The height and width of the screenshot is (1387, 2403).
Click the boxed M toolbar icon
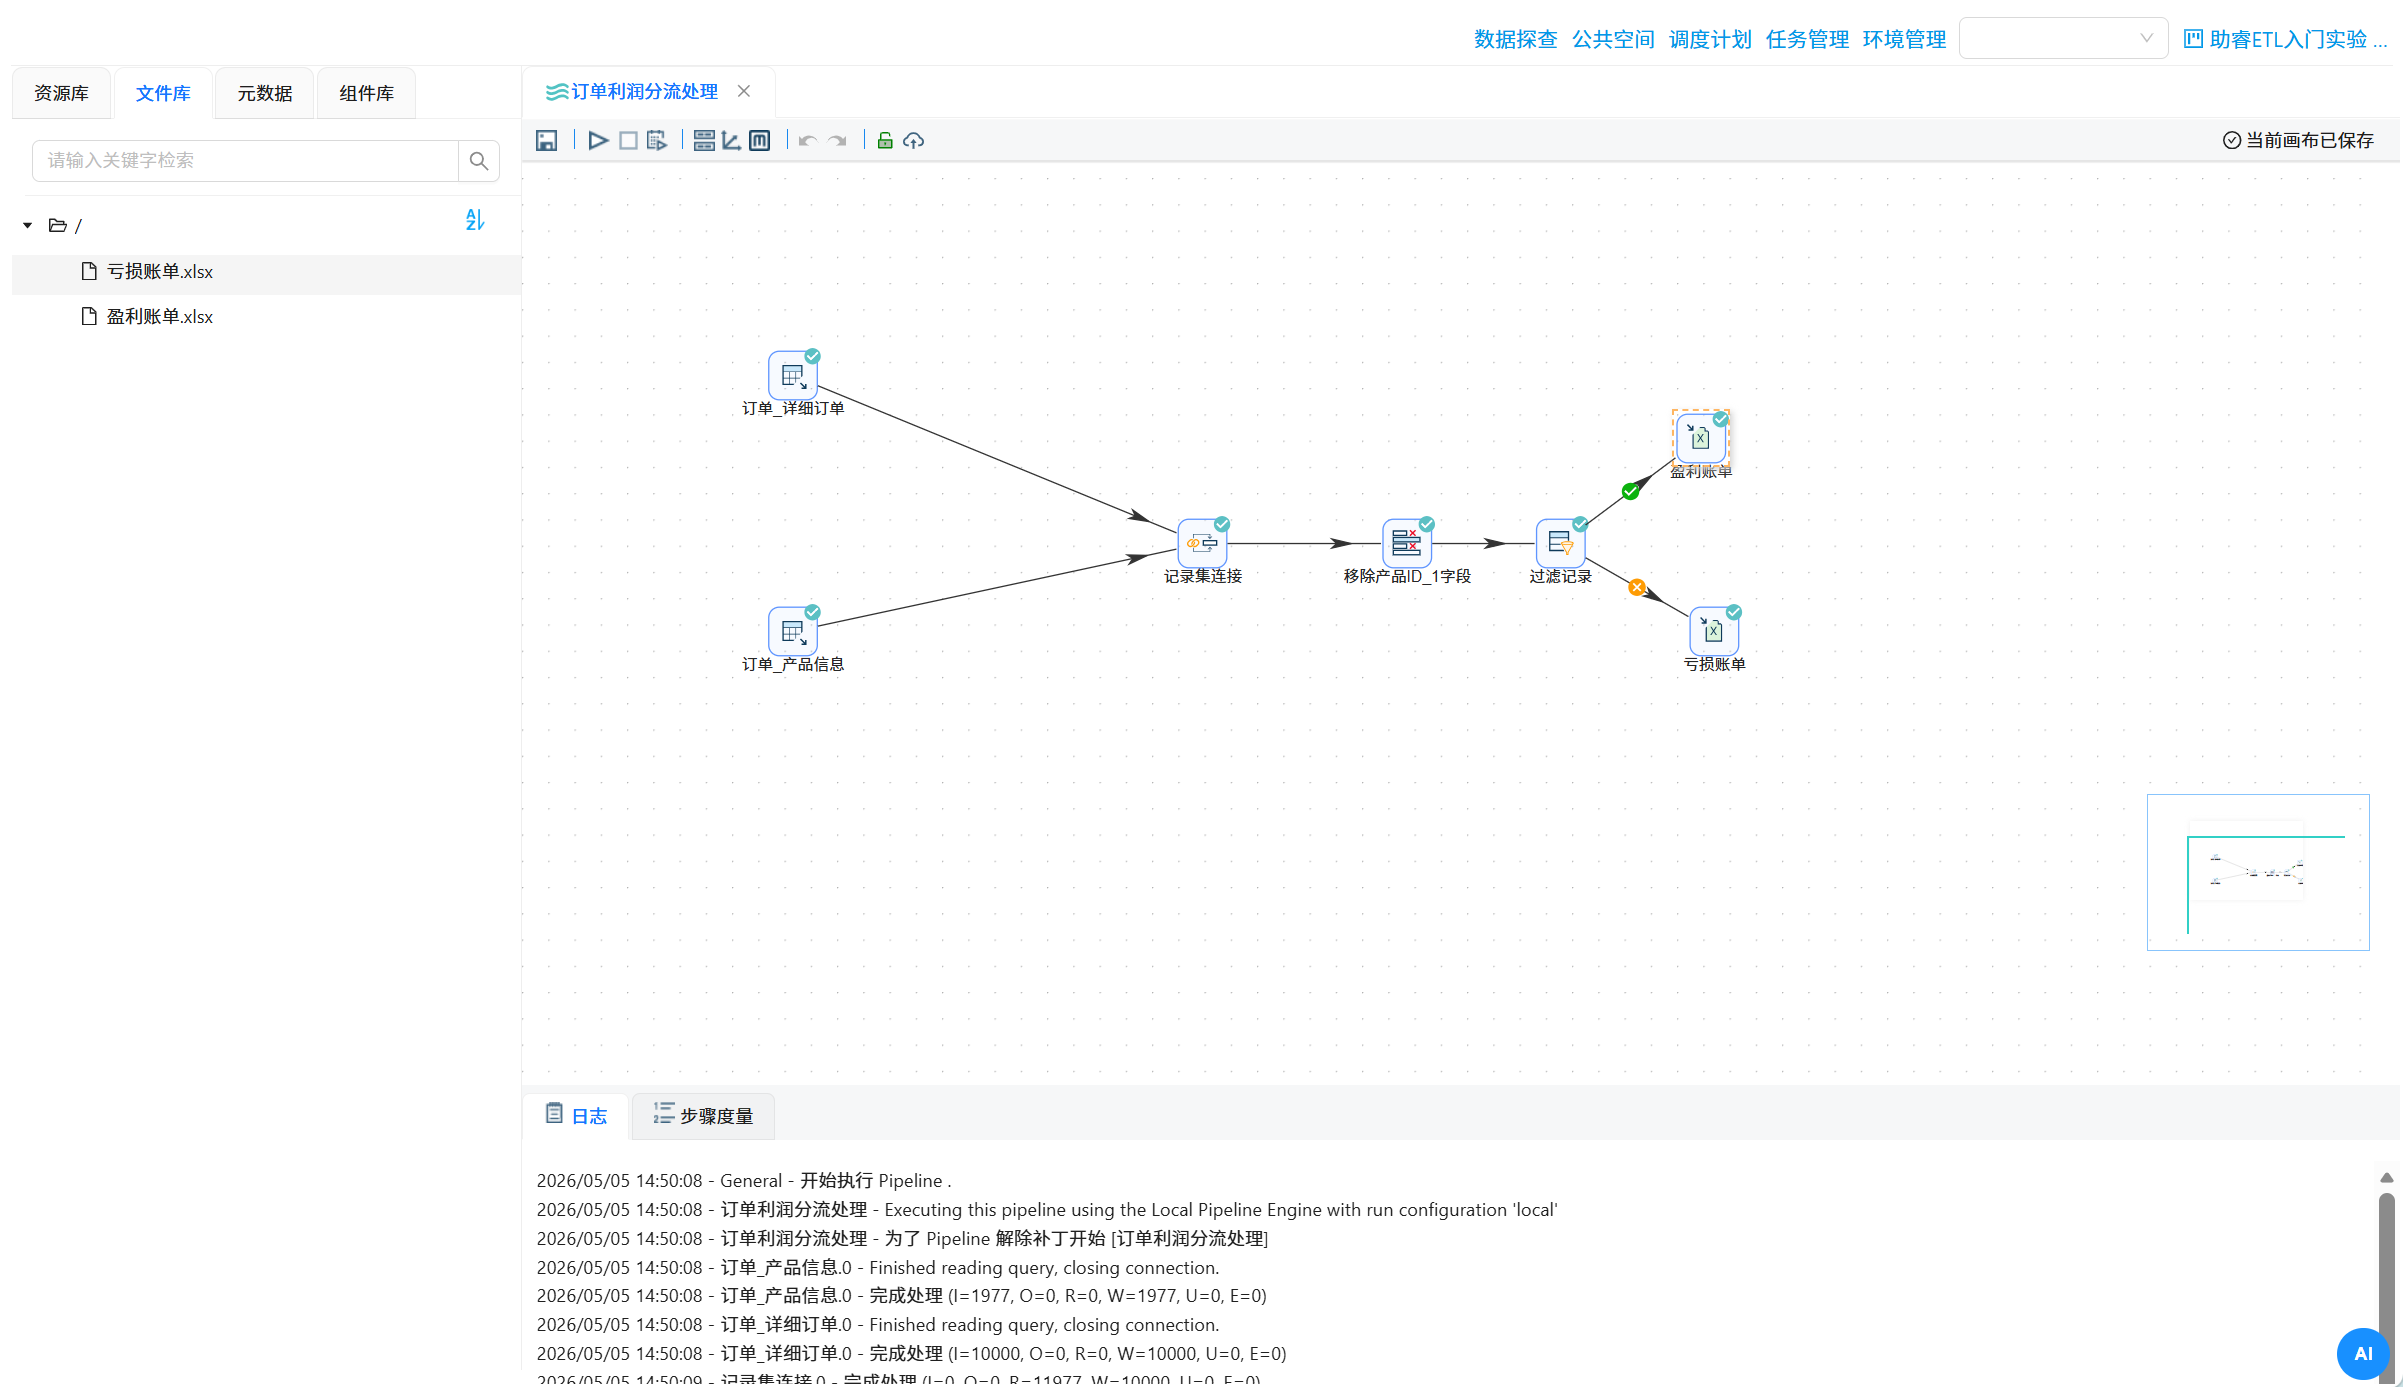pyautogui.click(x=760, y=141)
